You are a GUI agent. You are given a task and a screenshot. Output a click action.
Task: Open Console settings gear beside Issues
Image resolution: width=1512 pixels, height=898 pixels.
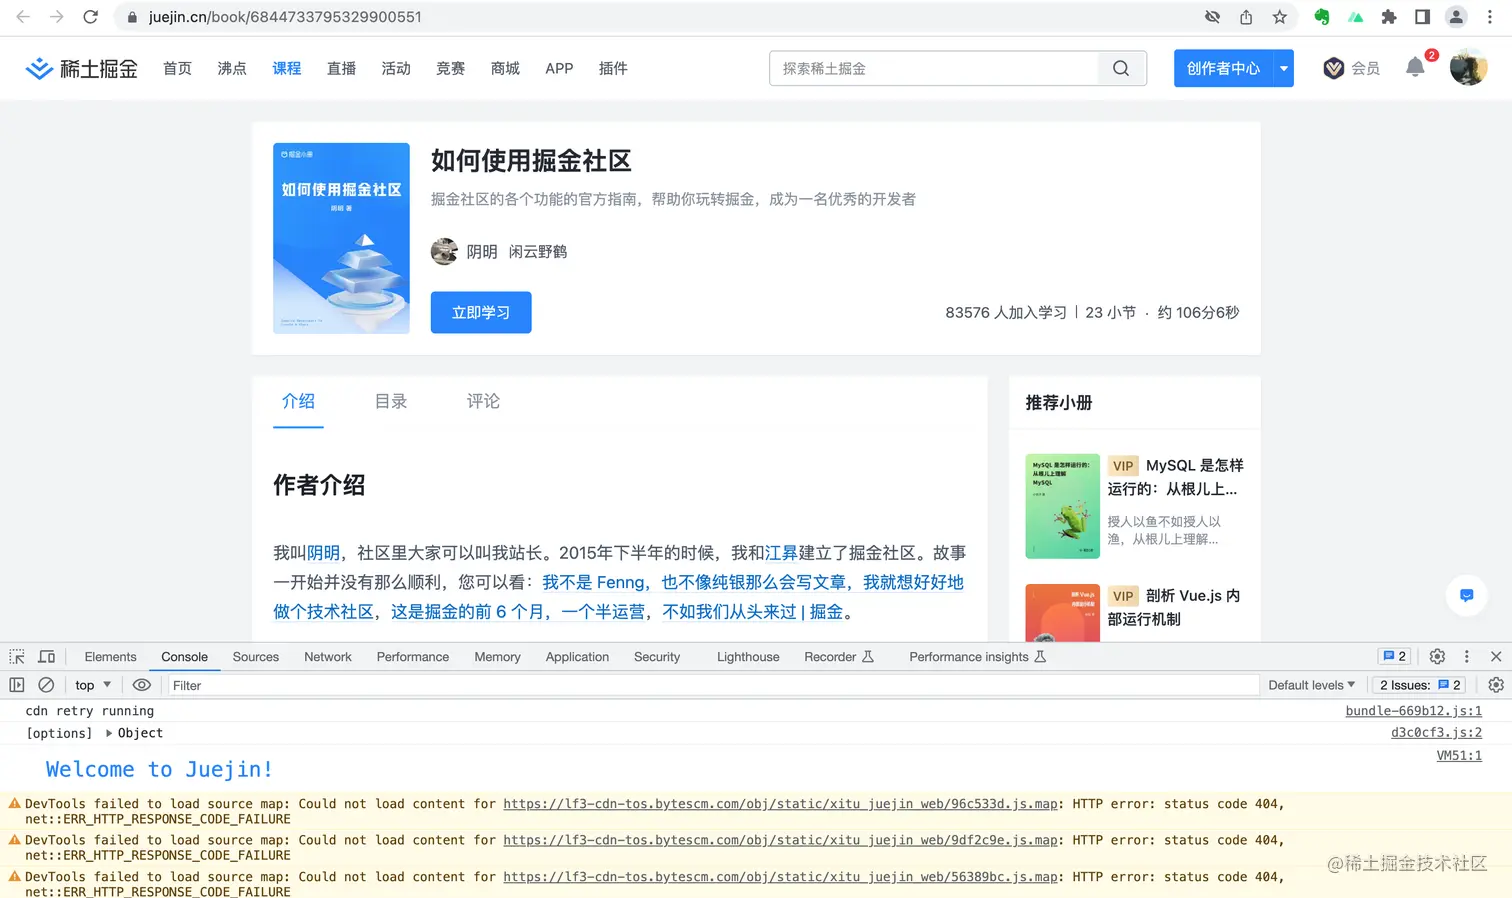1496,685
